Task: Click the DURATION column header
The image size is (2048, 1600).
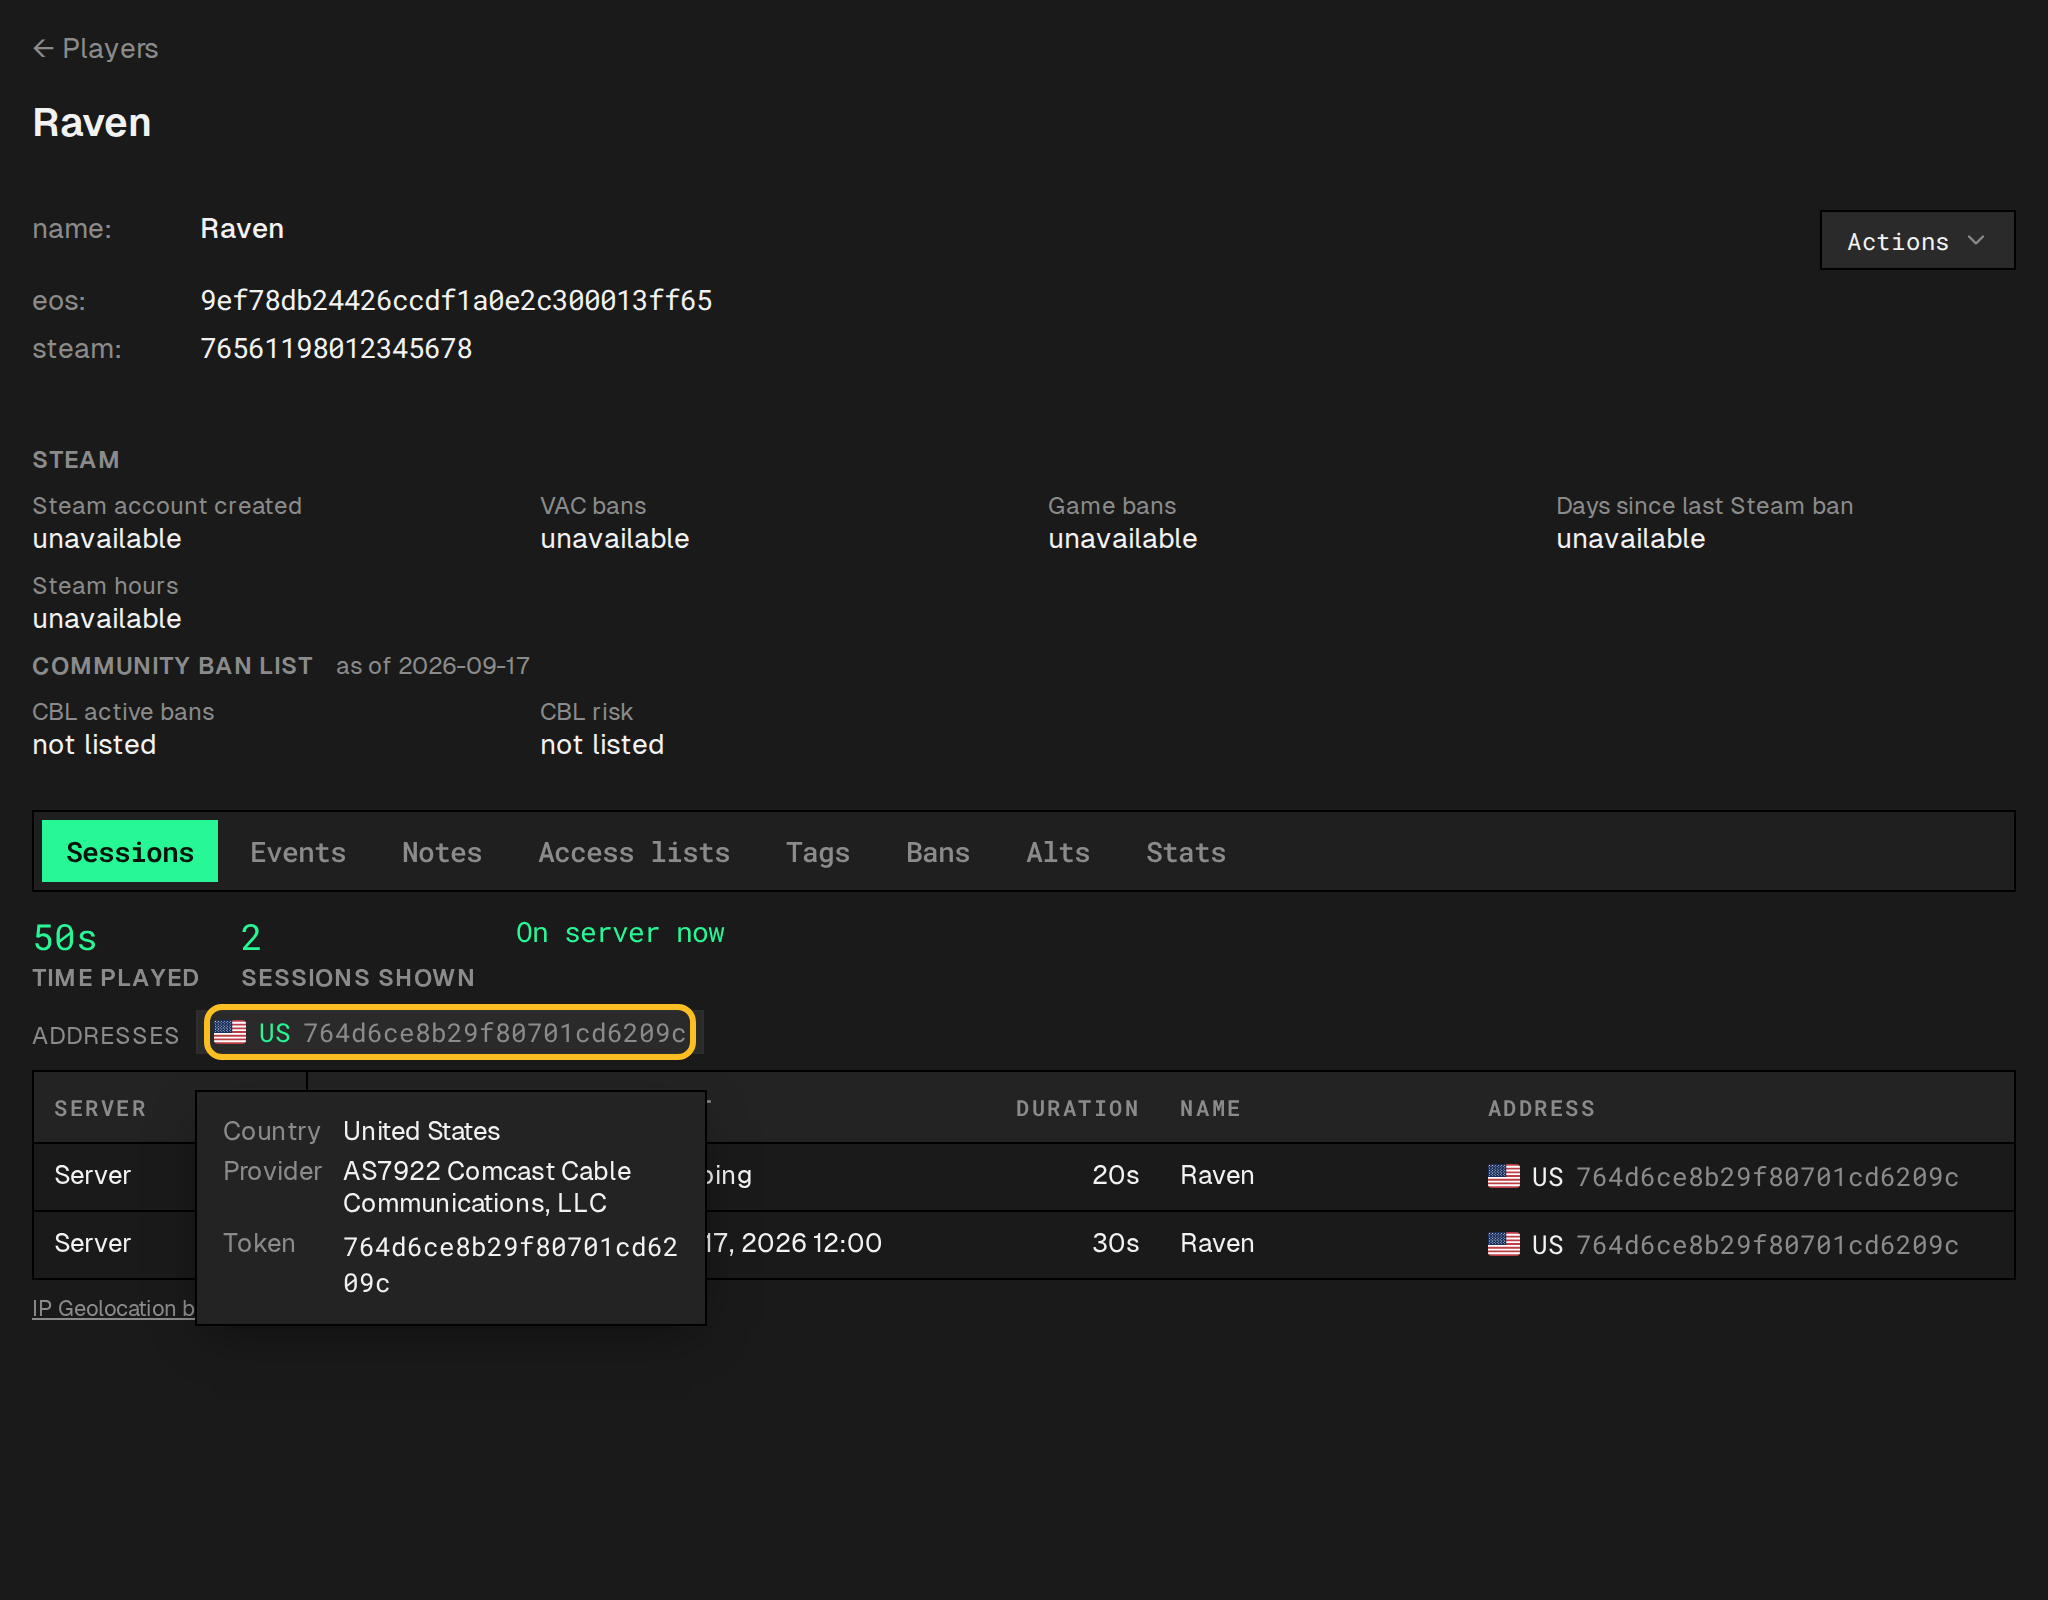Action: tap(1077, 1108)
